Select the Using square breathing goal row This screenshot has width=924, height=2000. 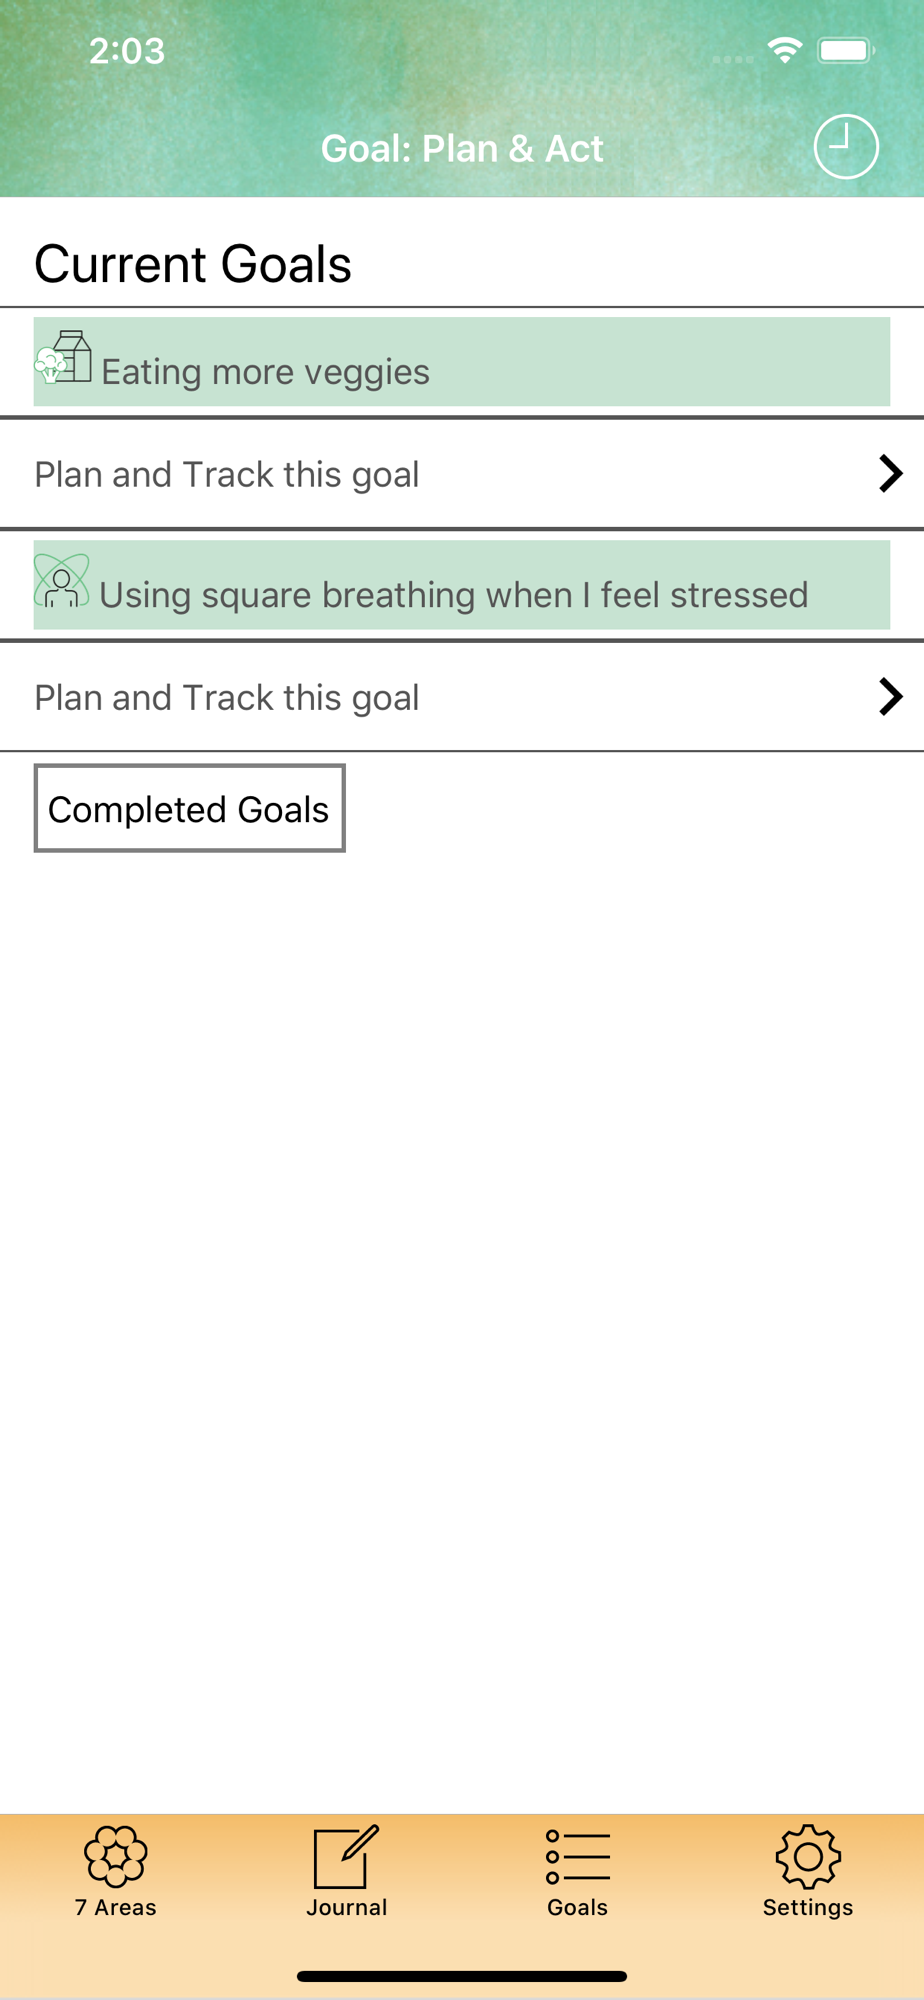coord(462,584)
